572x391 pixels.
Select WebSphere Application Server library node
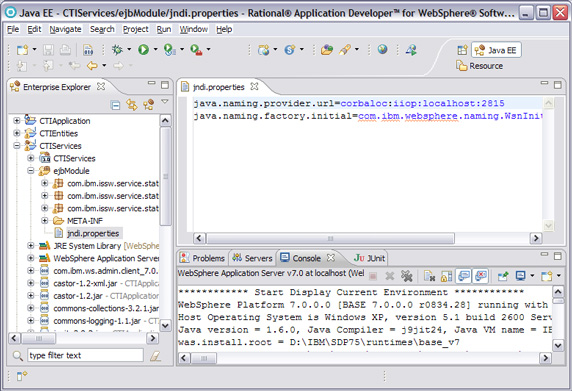pos(106,258)
